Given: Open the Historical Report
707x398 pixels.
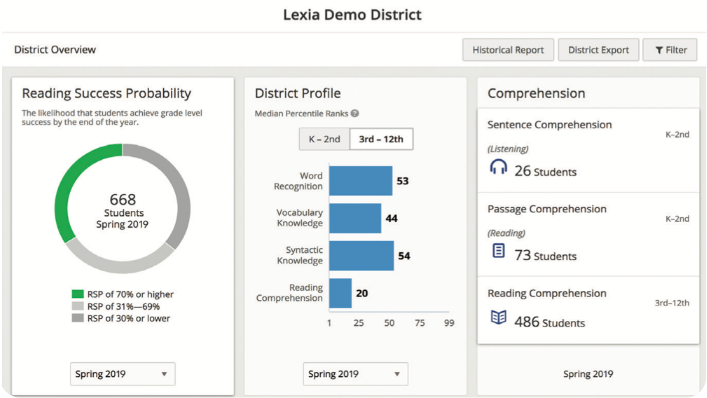Looking at the screenshot, I should 508,50.
